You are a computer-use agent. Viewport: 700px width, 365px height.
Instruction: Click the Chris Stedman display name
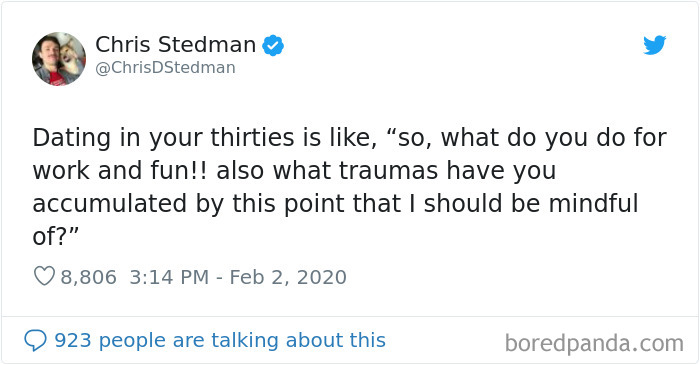click(175, 45)
